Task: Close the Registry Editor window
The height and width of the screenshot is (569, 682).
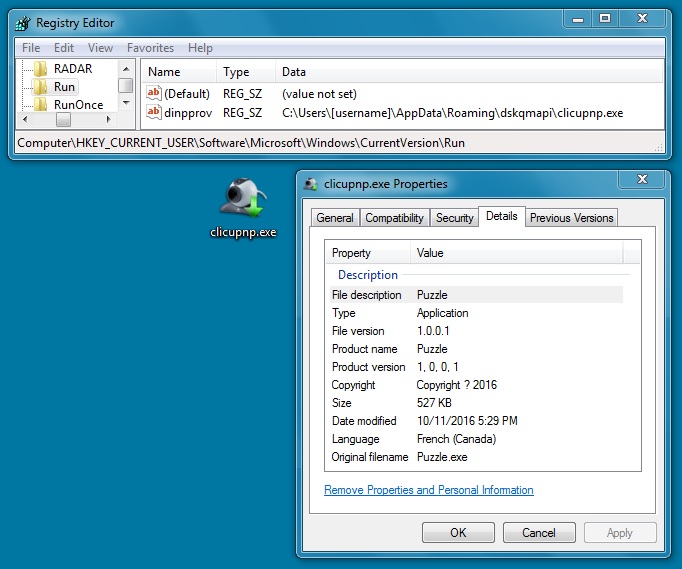Action: (x=642, y=19)
